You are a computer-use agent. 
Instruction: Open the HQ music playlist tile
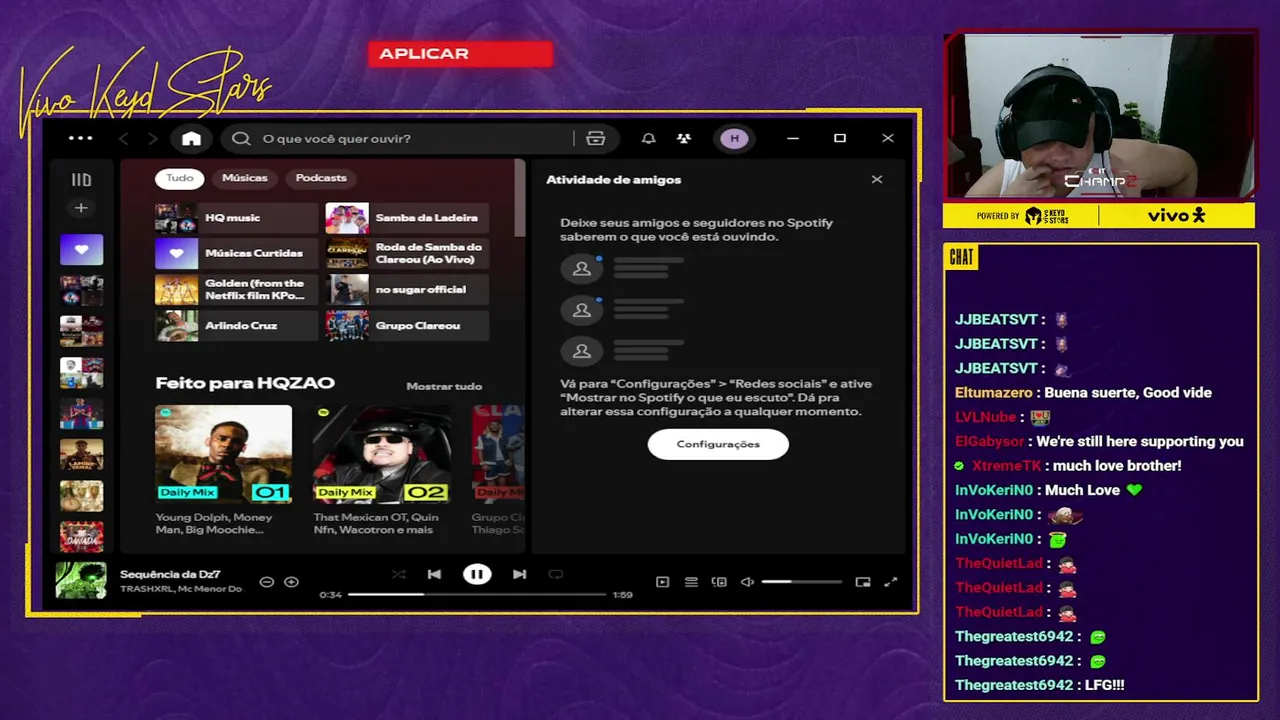point(236,218)
